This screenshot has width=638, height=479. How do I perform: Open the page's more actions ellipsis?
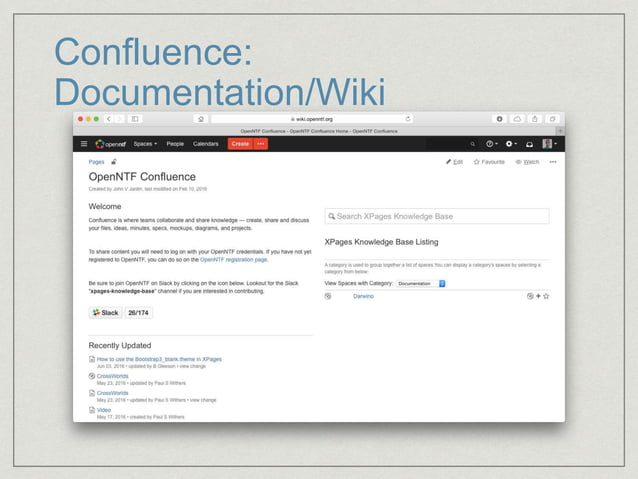pos(553,162)
